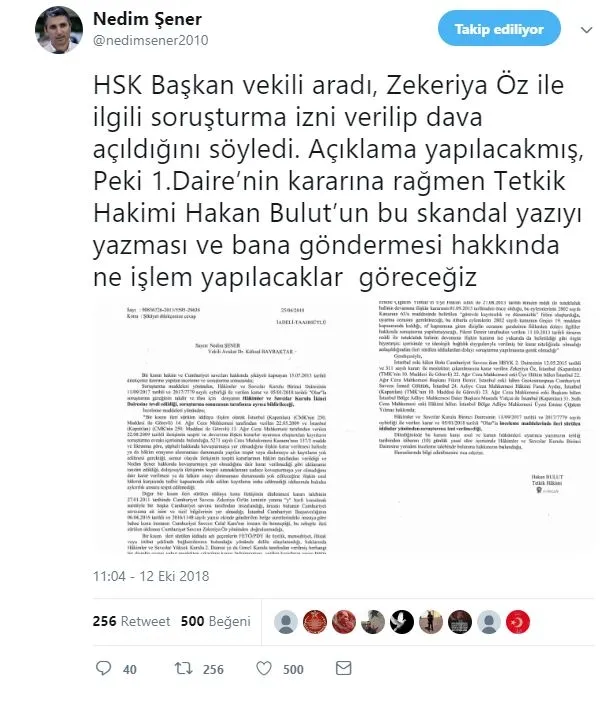
Task: Toggle the Takip ediliyor follow button
Action: tap(499, 29)
